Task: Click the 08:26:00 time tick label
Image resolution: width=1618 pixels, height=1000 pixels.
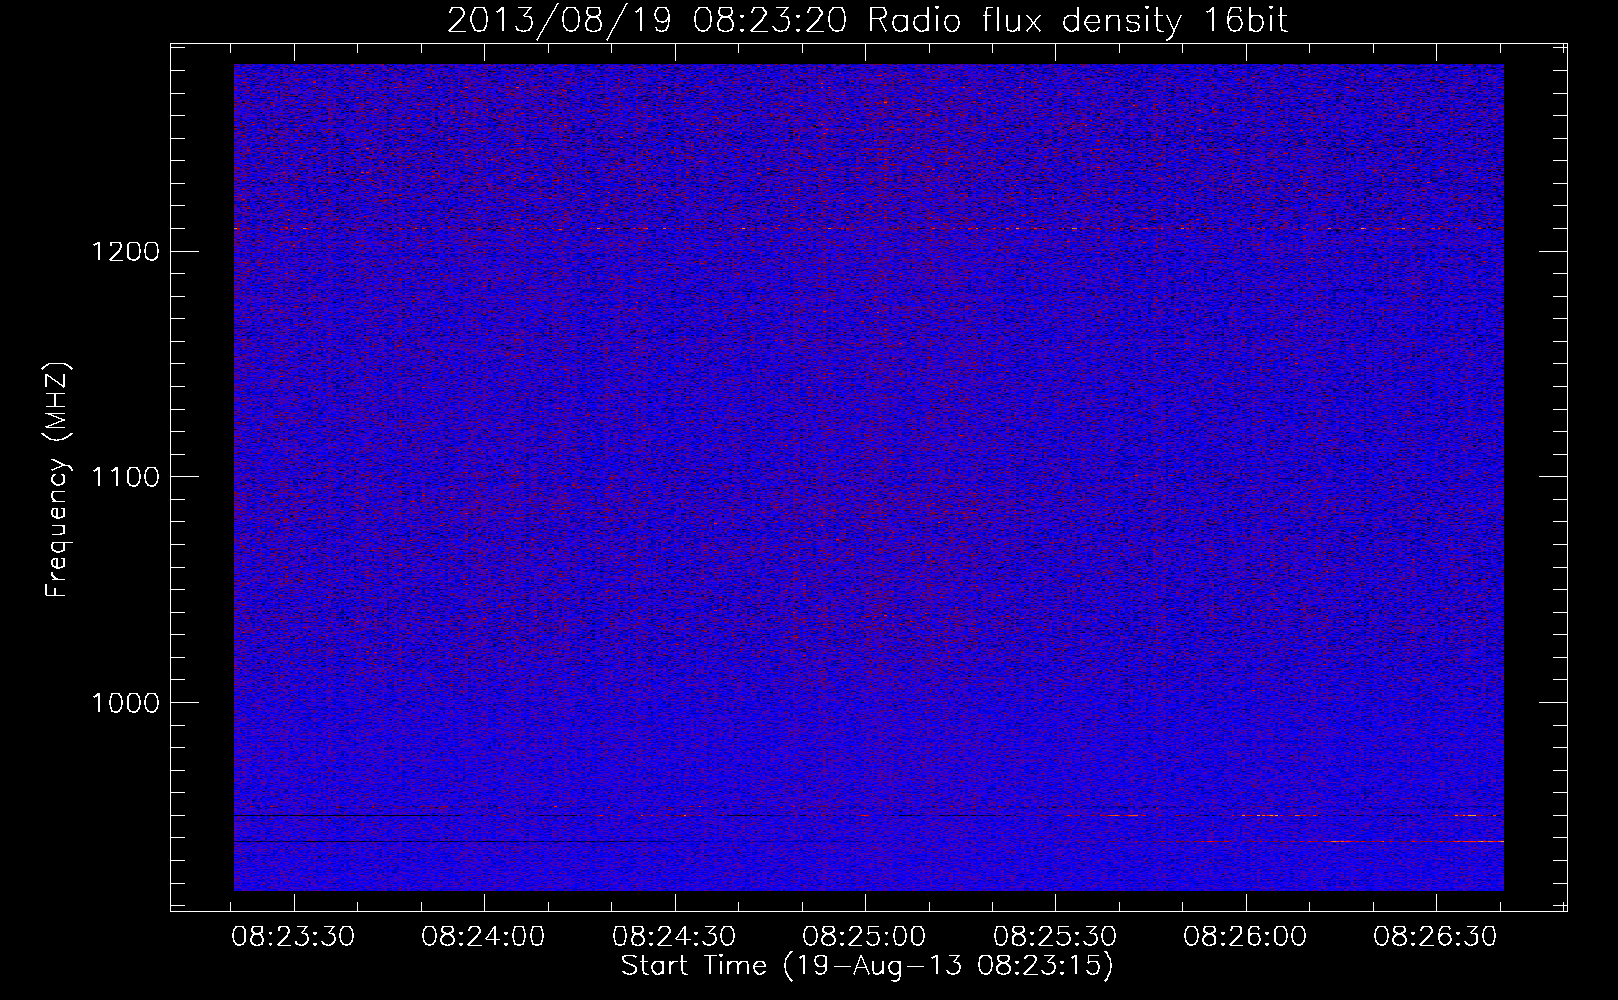Action: click(1246, 937)
